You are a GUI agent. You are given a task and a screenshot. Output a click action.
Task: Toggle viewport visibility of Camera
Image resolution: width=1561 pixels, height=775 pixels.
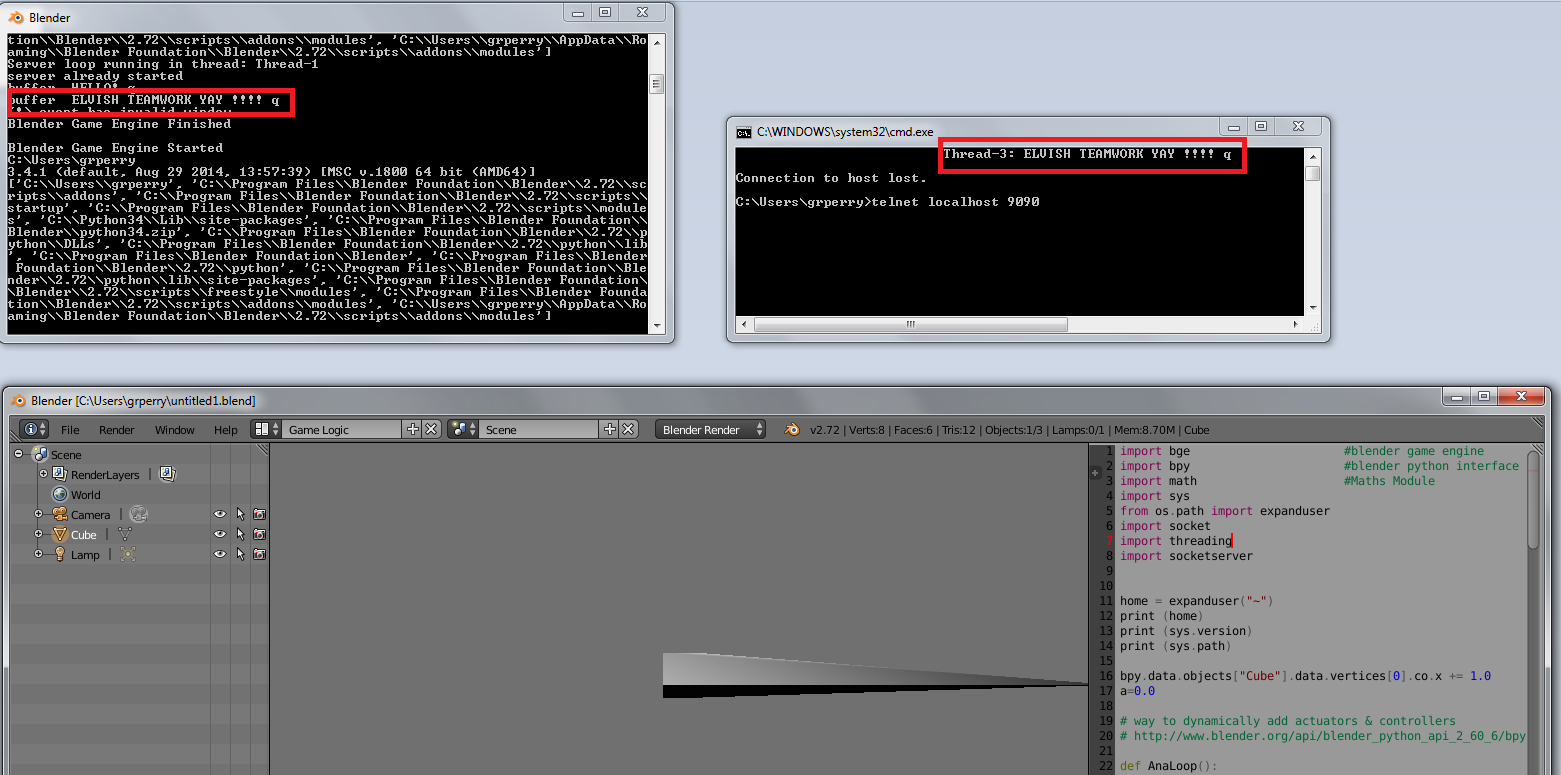(220, 514)
